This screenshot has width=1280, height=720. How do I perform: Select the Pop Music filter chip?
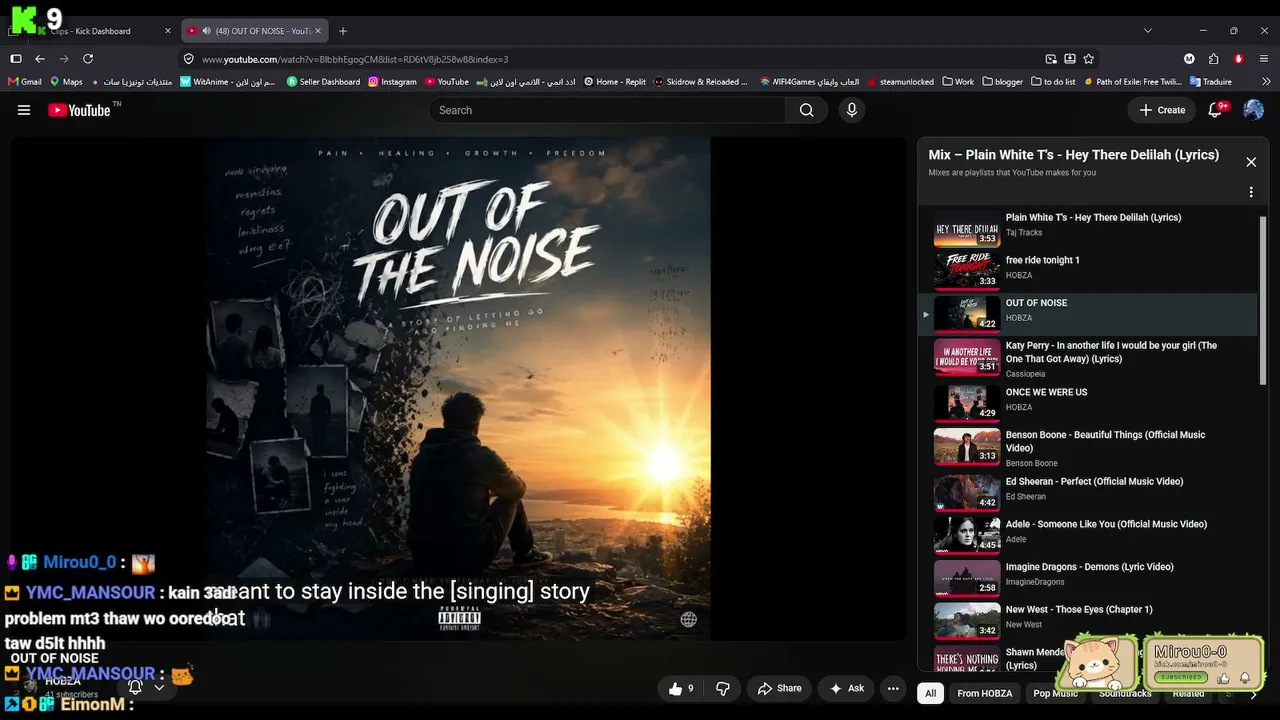tap(1055, 693)
